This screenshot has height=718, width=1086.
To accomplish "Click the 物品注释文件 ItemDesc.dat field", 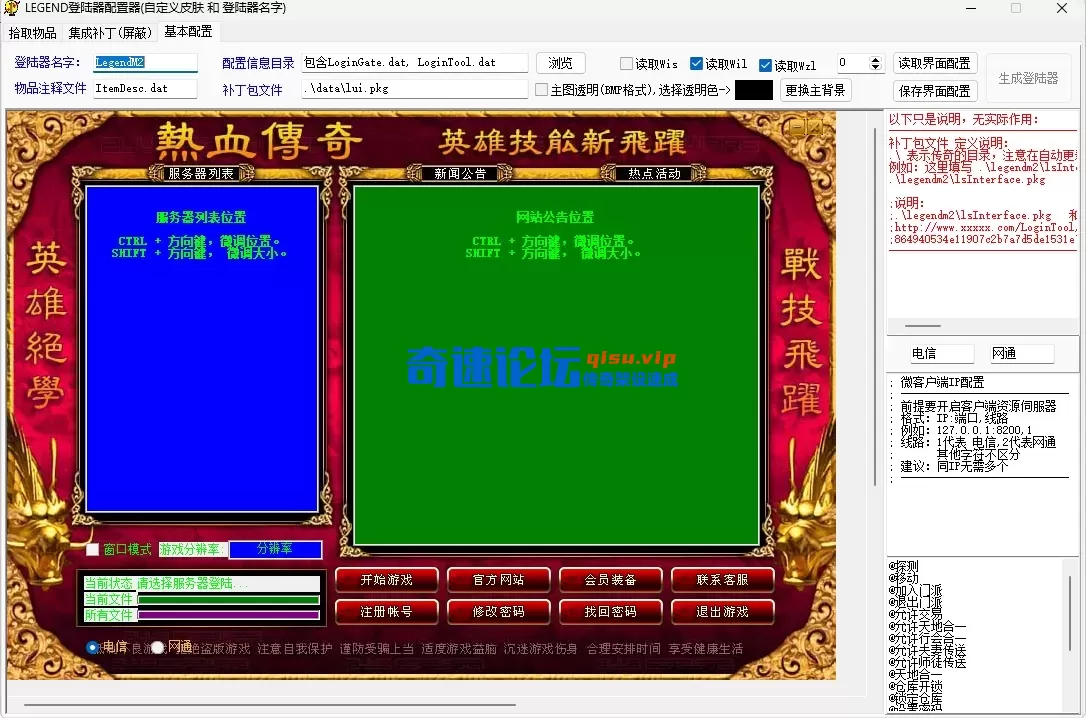I will (145, 89).
